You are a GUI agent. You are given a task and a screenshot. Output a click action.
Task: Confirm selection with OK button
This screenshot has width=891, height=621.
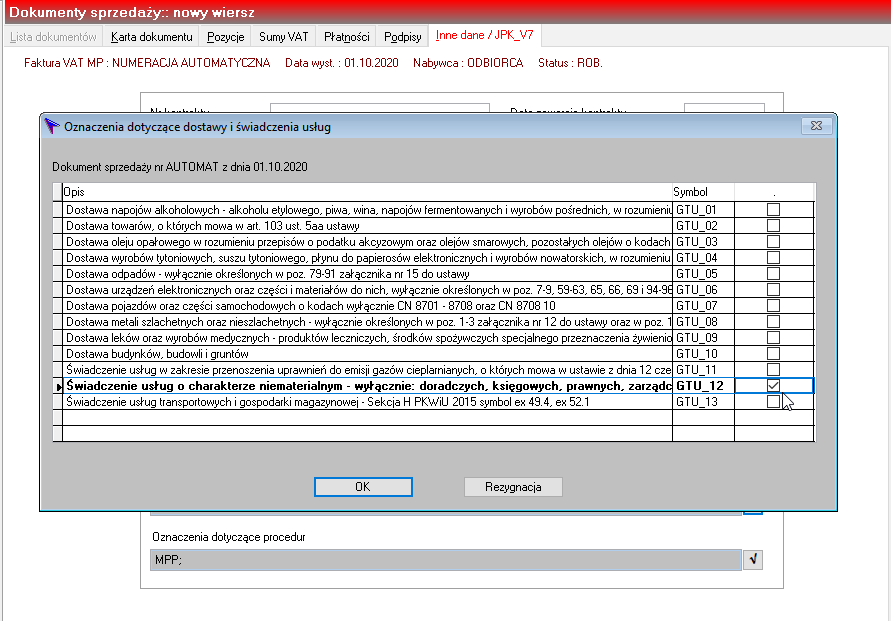[363, 487]
